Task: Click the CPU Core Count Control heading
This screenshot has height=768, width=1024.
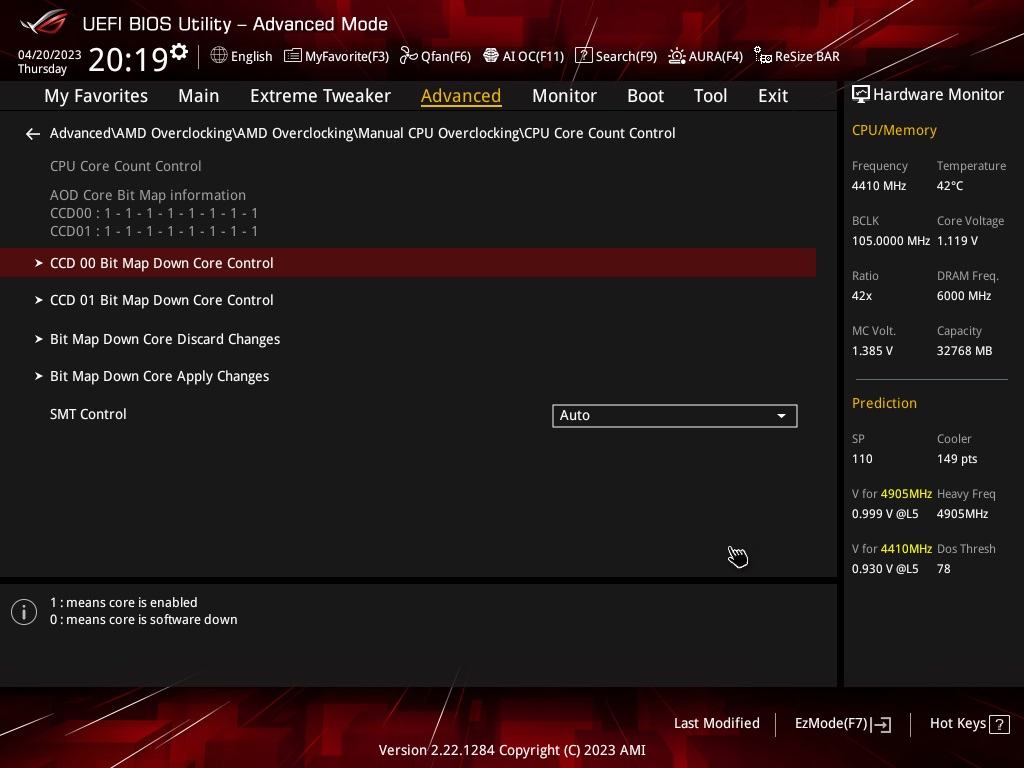Action: point(125,166)
